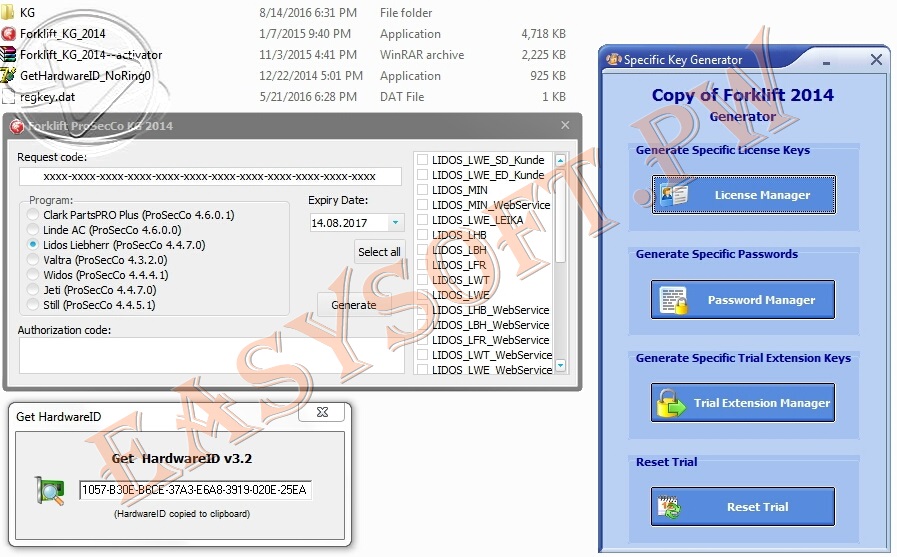Image resolution: width=897 pixels, height=557 pixels.
Task: Open the Password Manager
Action: tap(743, 300)
